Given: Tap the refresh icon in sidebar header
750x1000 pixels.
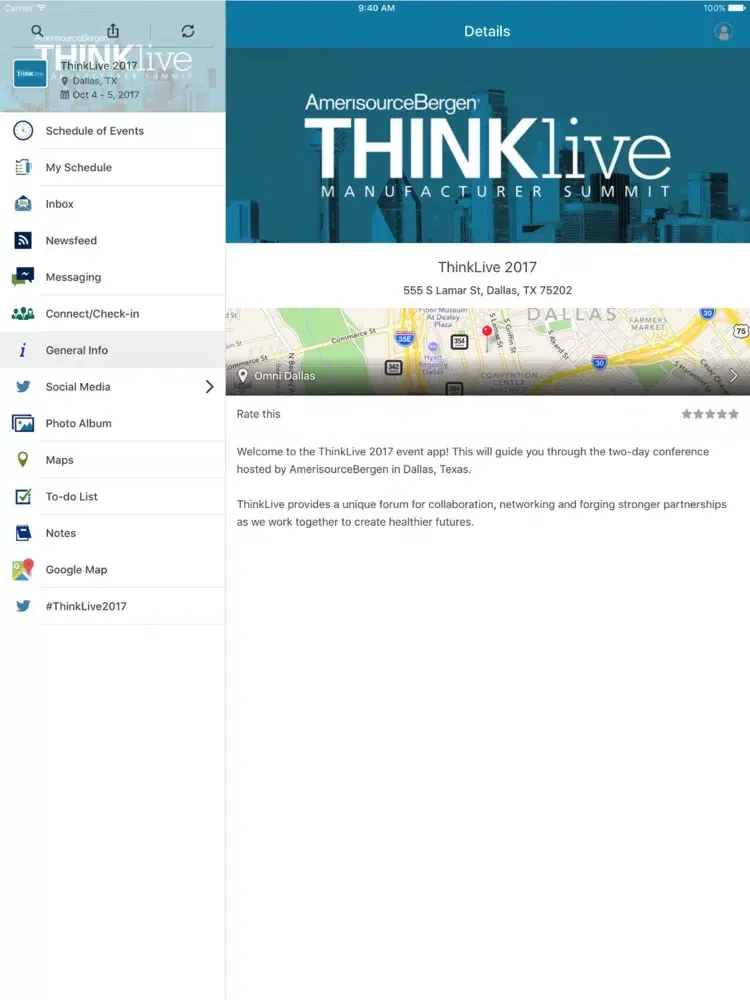Looking at the screenshot, I should pos(188,31).
